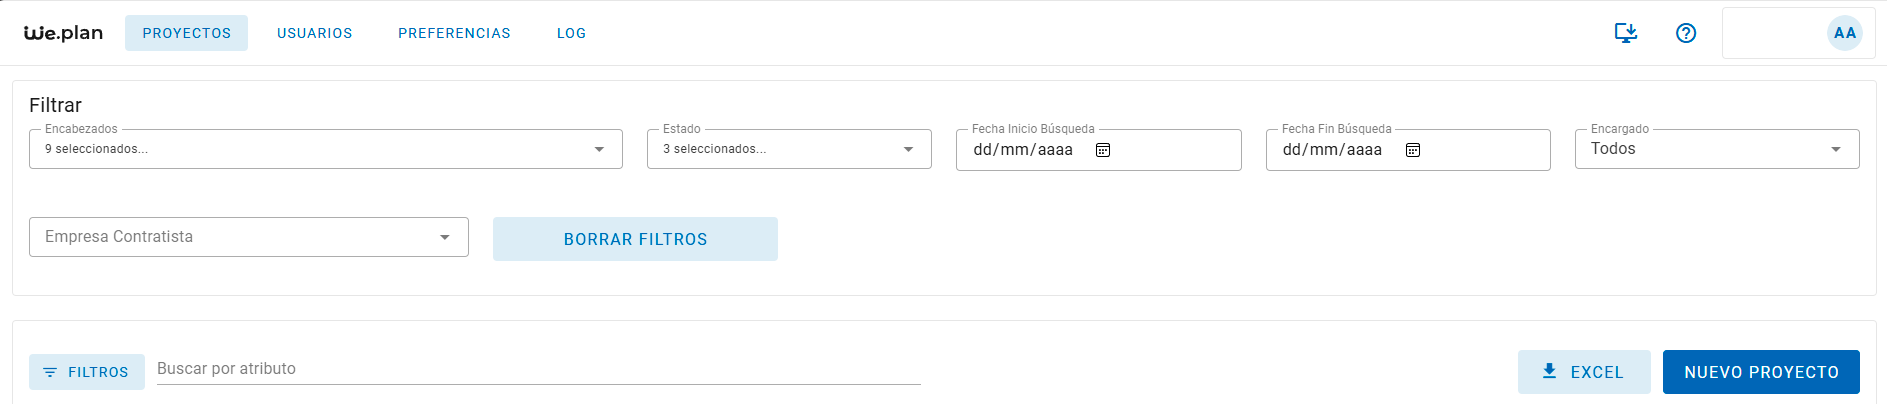Screen dimensions: 1887x404
Task: Click the filter lines icon in FILTROS
Action: tap(50, 372)
